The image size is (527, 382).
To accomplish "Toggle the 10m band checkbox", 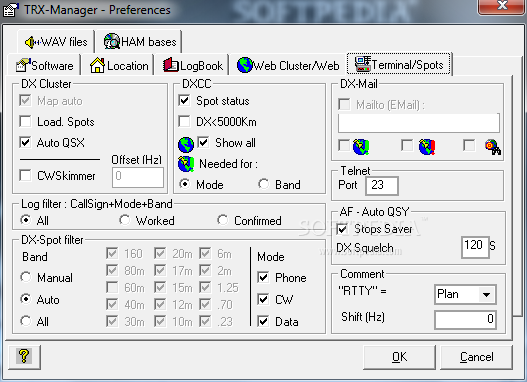I will pyautogui.click(x=160, y=321).
